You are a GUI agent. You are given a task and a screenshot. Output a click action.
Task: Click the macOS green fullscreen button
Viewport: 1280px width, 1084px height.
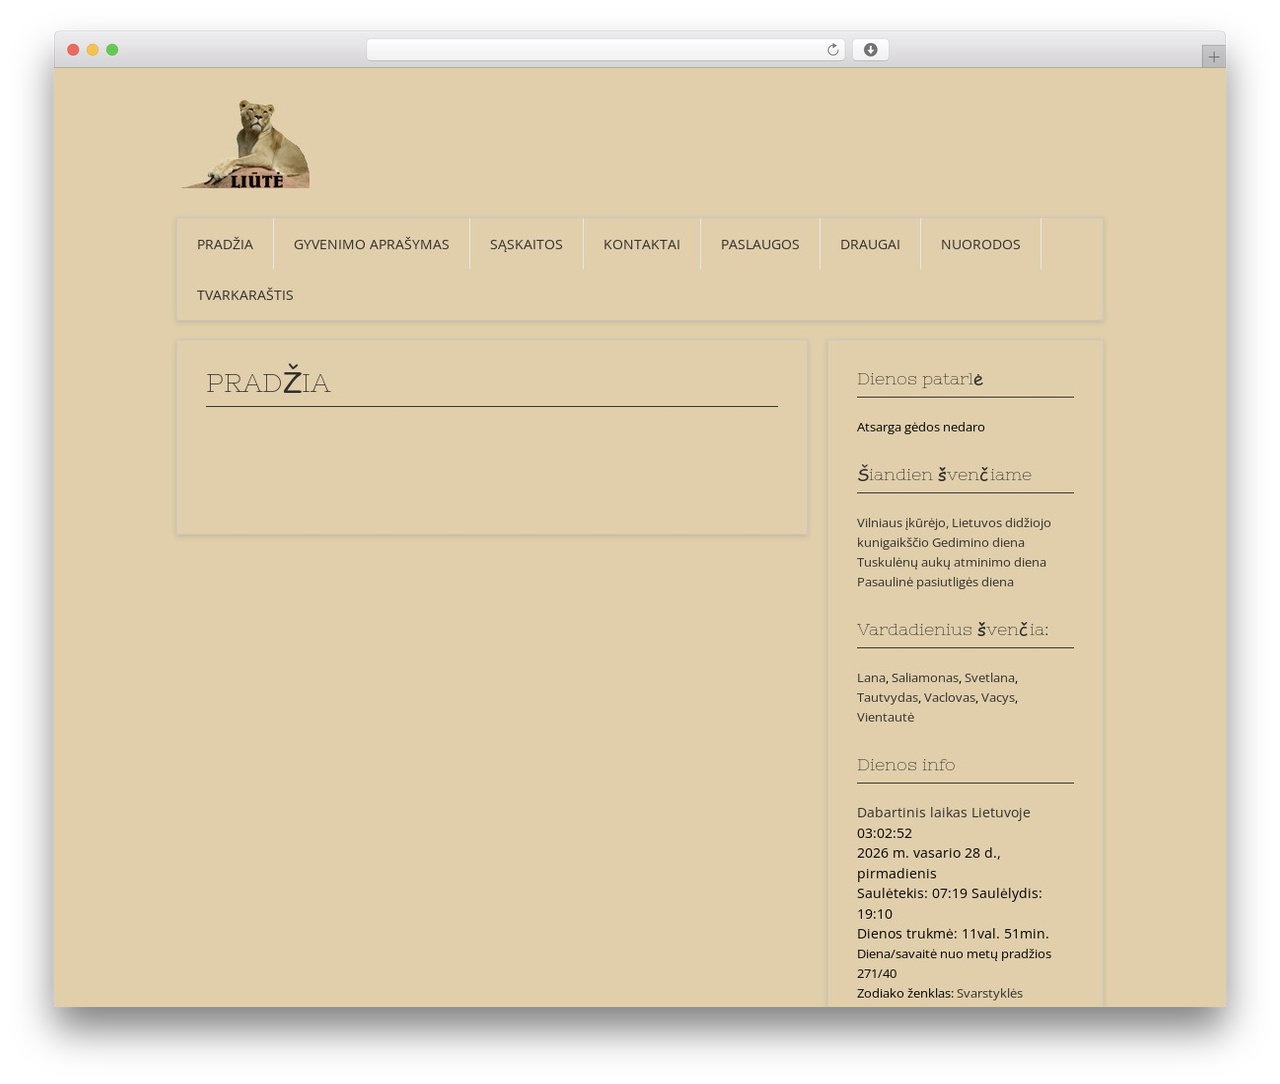[x=112, y=50]
